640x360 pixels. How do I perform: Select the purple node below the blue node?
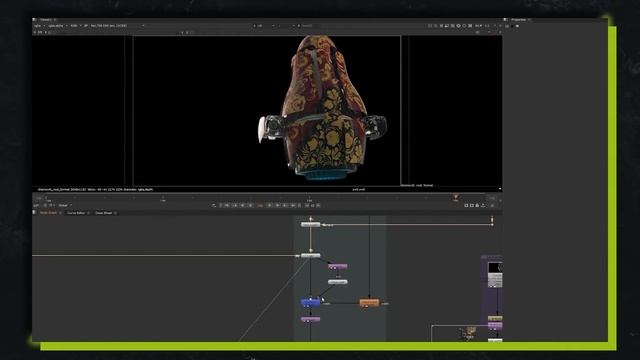[310, 319]
